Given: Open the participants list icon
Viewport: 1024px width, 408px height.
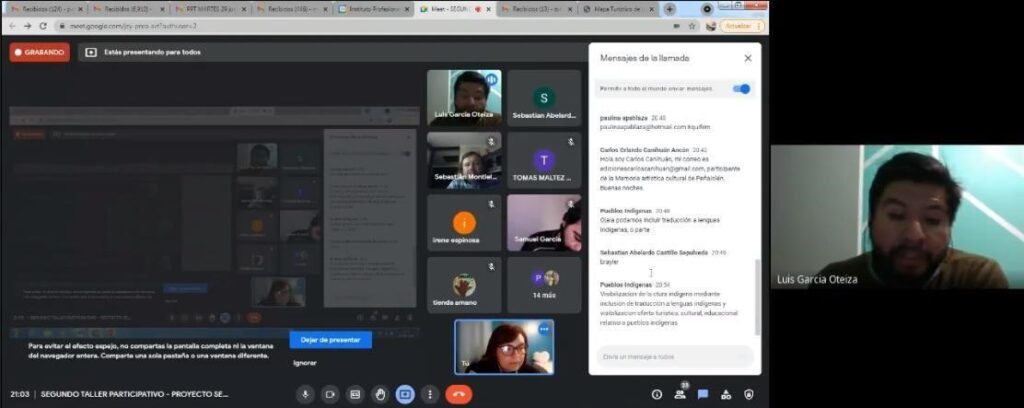Looking at the screenshot, I should tap(680, 394).
